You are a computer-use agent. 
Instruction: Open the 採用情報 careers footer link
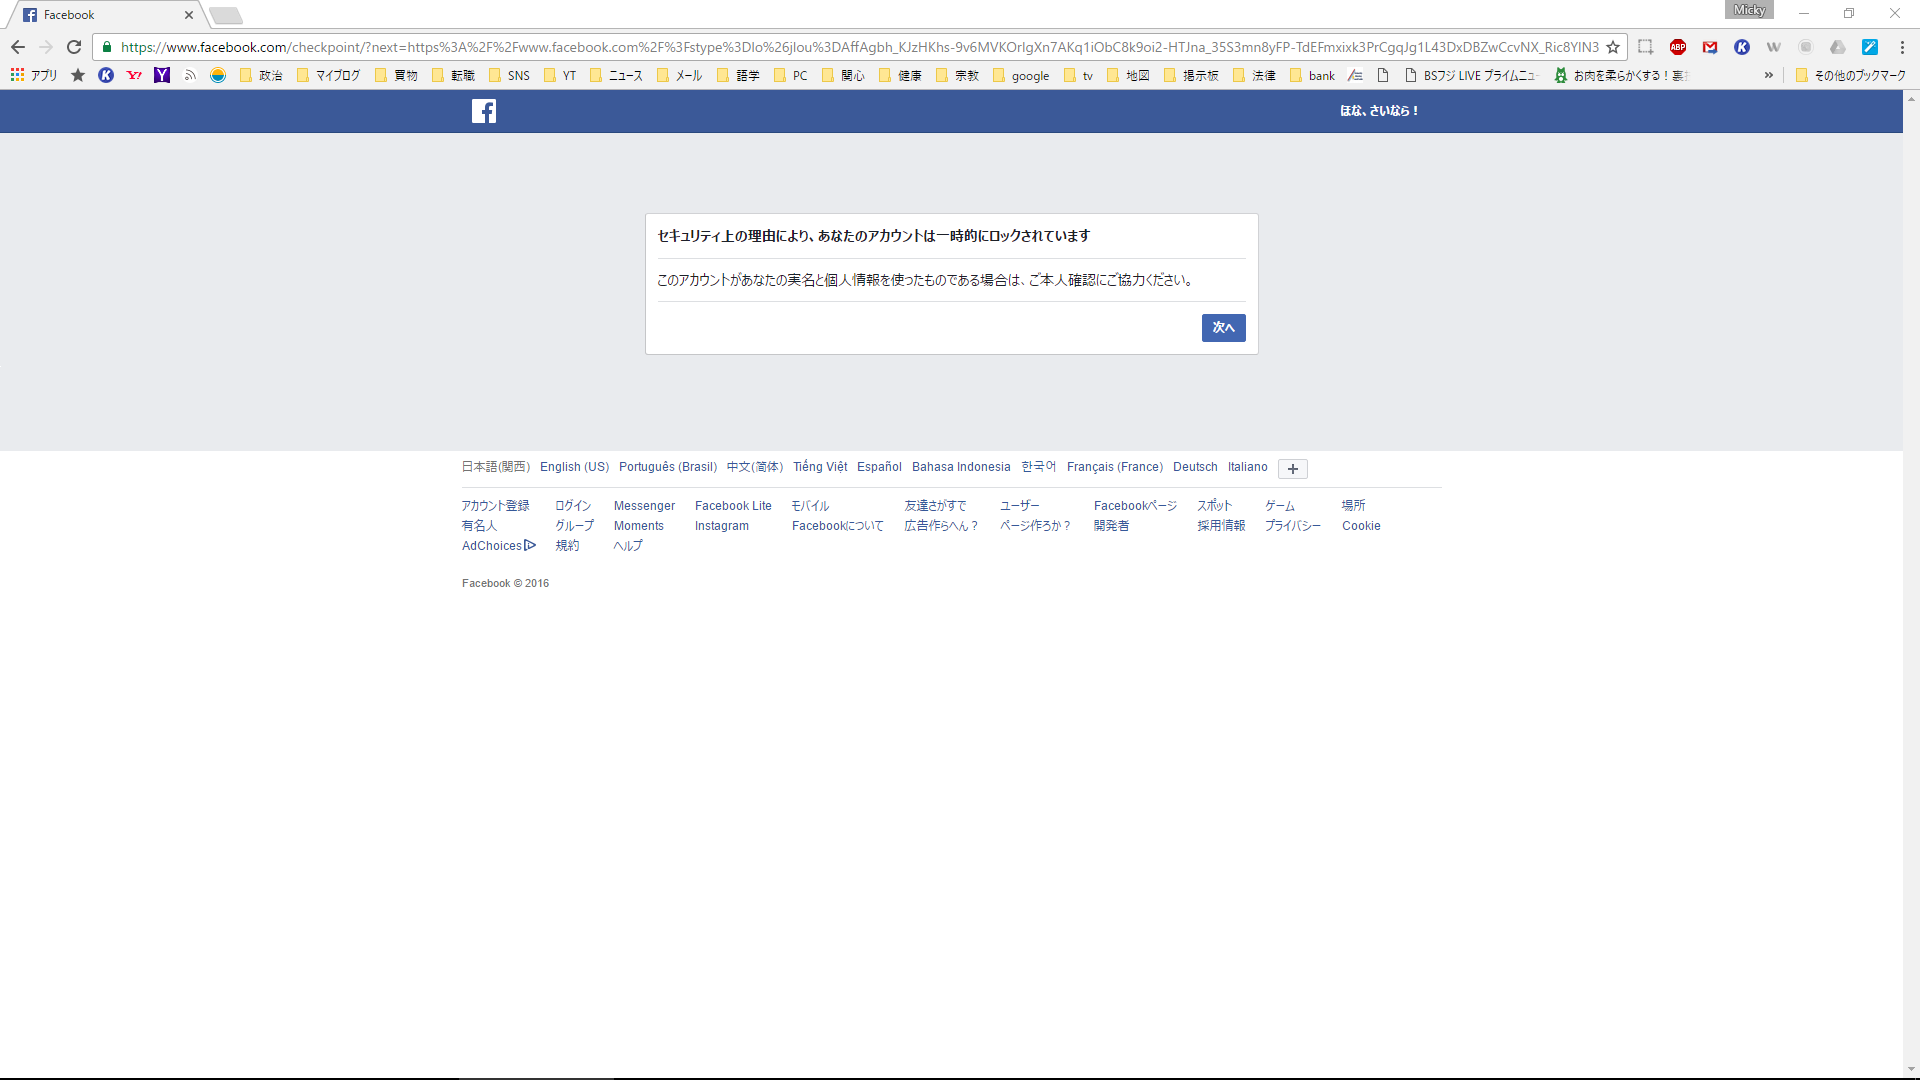1221,526
